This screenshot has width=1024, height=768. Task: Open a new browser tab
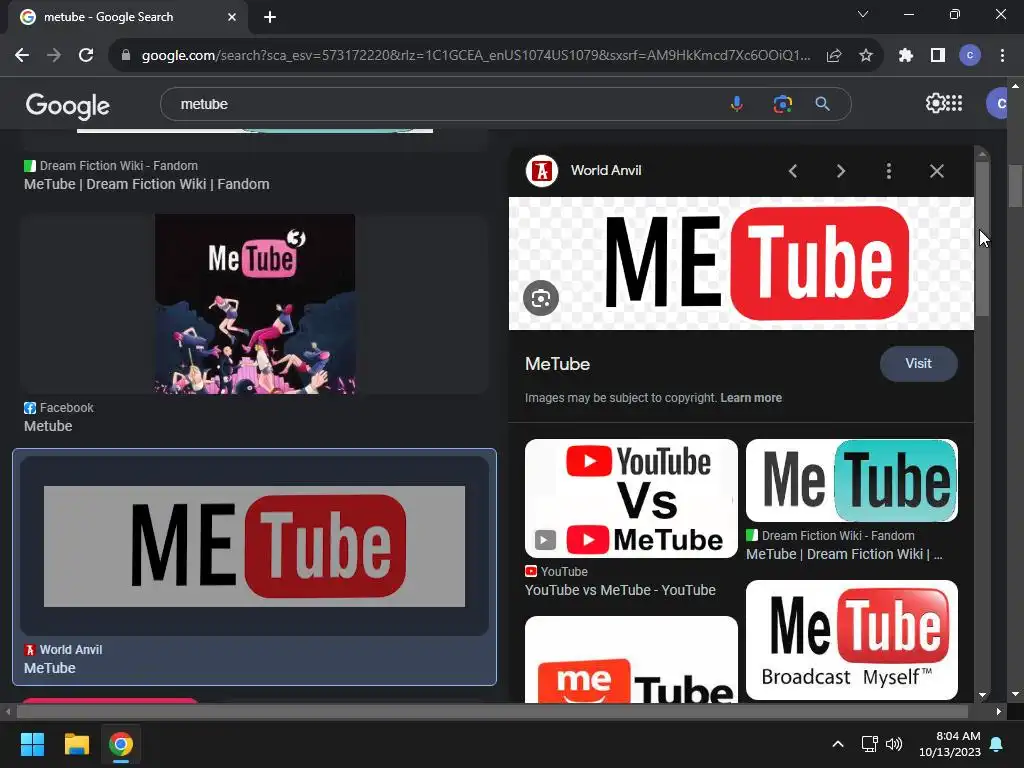[x=270, y=17]
